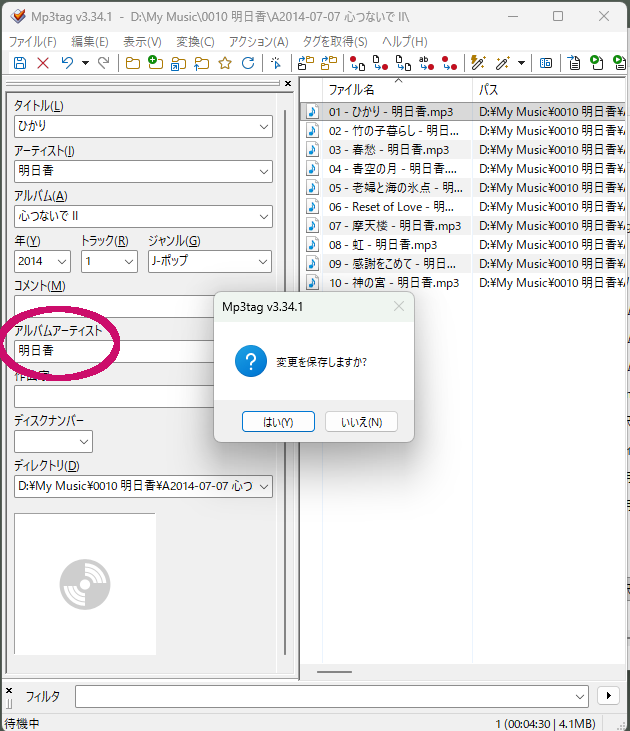Screen dimensions: 630x731
Task: Click the Filename to Tag convert icon
Action: coord(381,63)
